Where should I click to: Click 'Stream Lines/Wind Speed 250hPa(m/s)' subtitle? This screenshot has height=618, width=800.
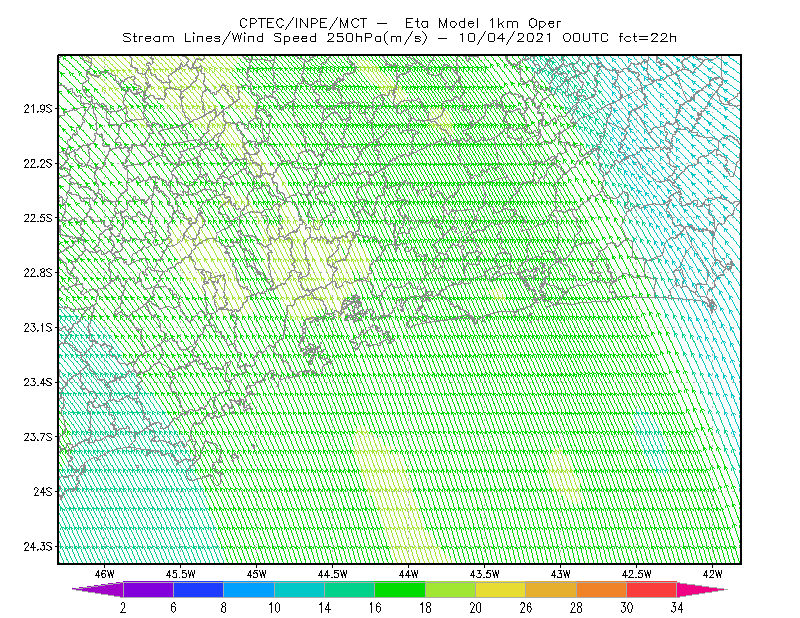275,38
